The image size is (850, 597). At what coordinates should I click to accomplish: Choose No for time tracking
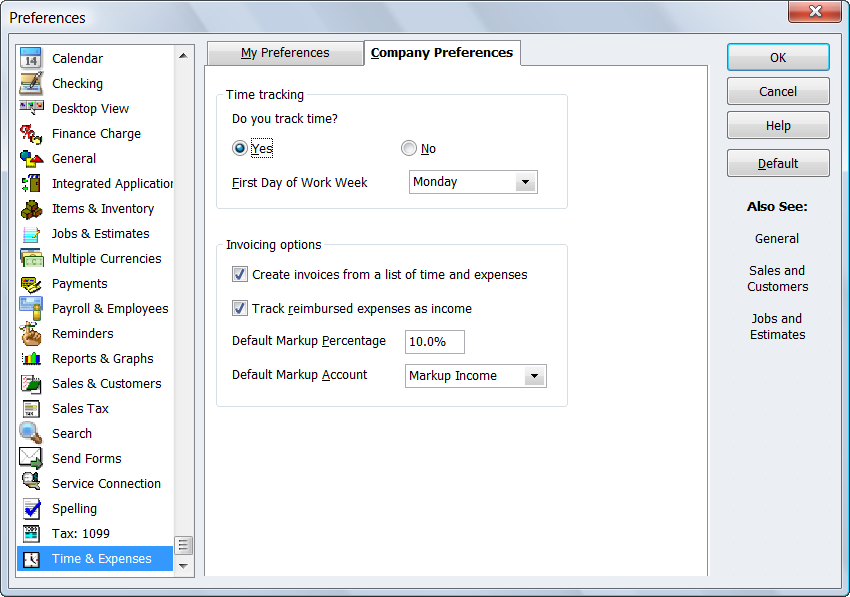pos(409,149)
